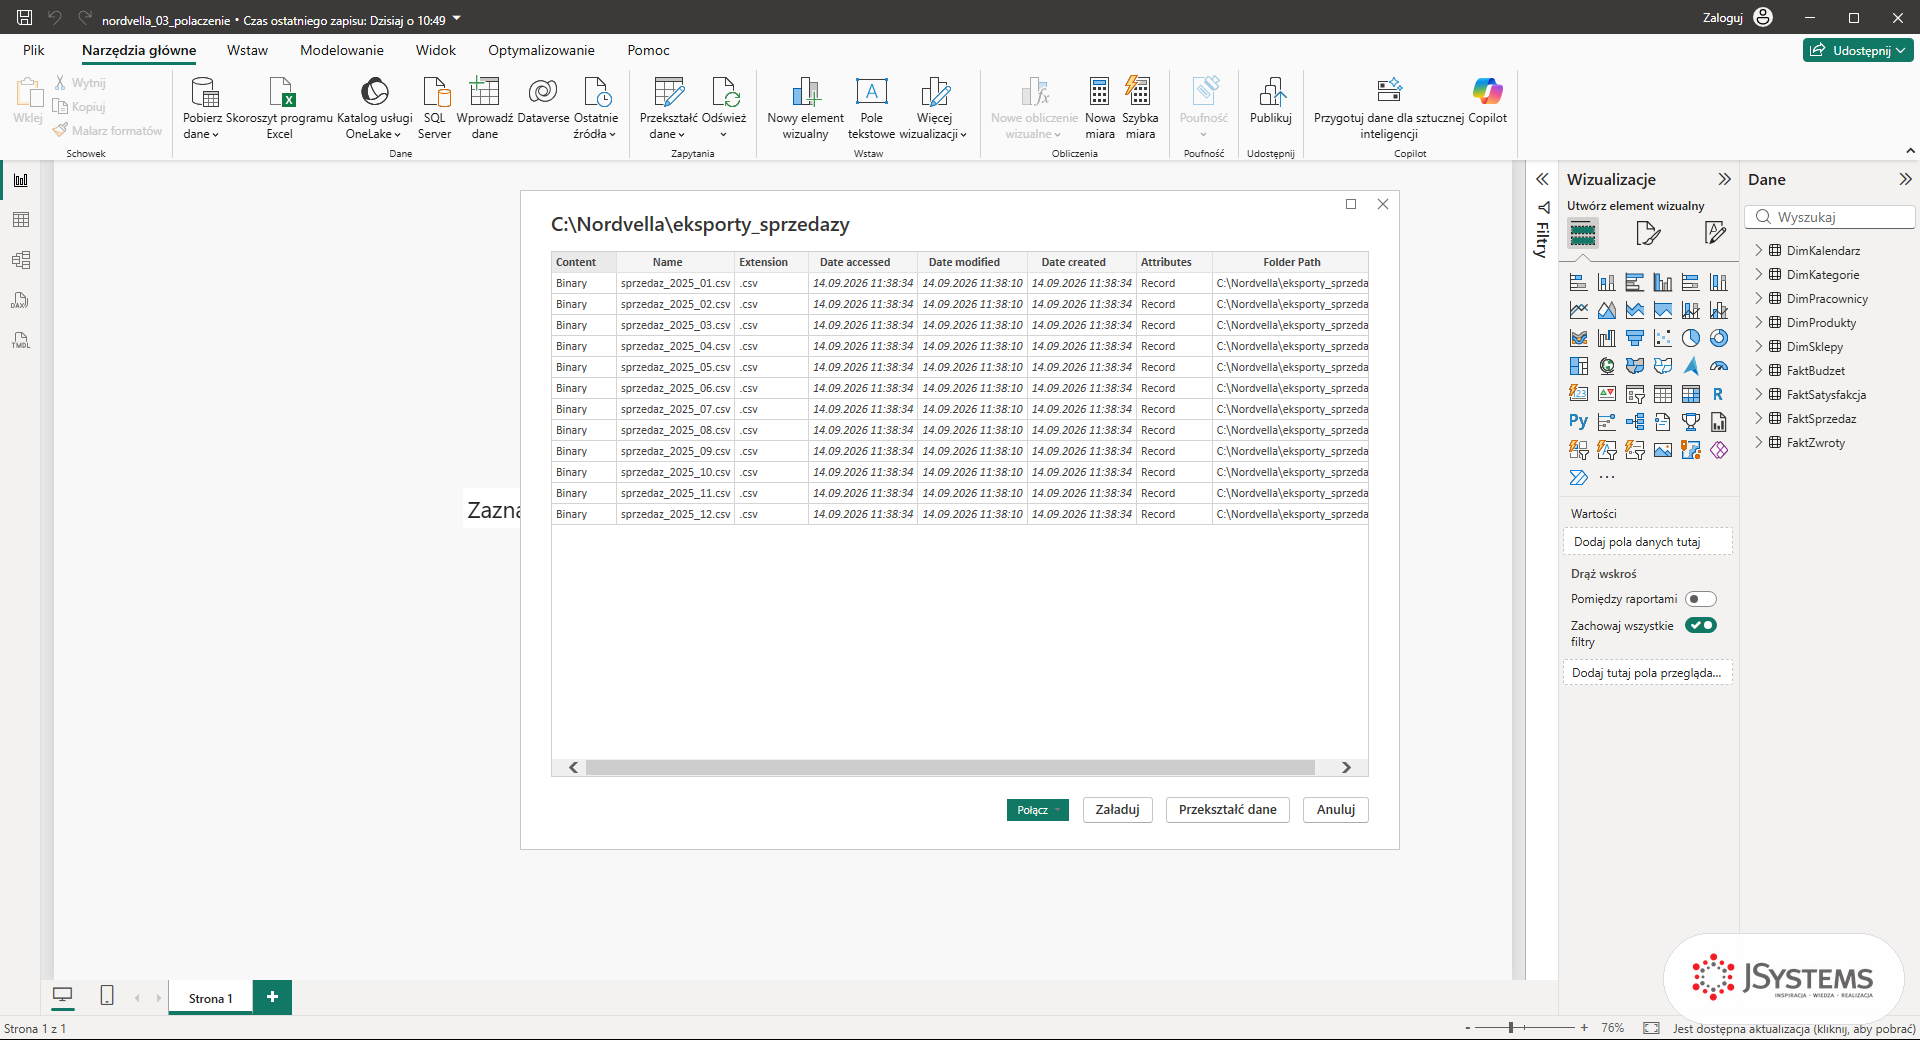Select the R script visual icon
Screen dimensions: 1920x1040
click(x=1718, y=394)
